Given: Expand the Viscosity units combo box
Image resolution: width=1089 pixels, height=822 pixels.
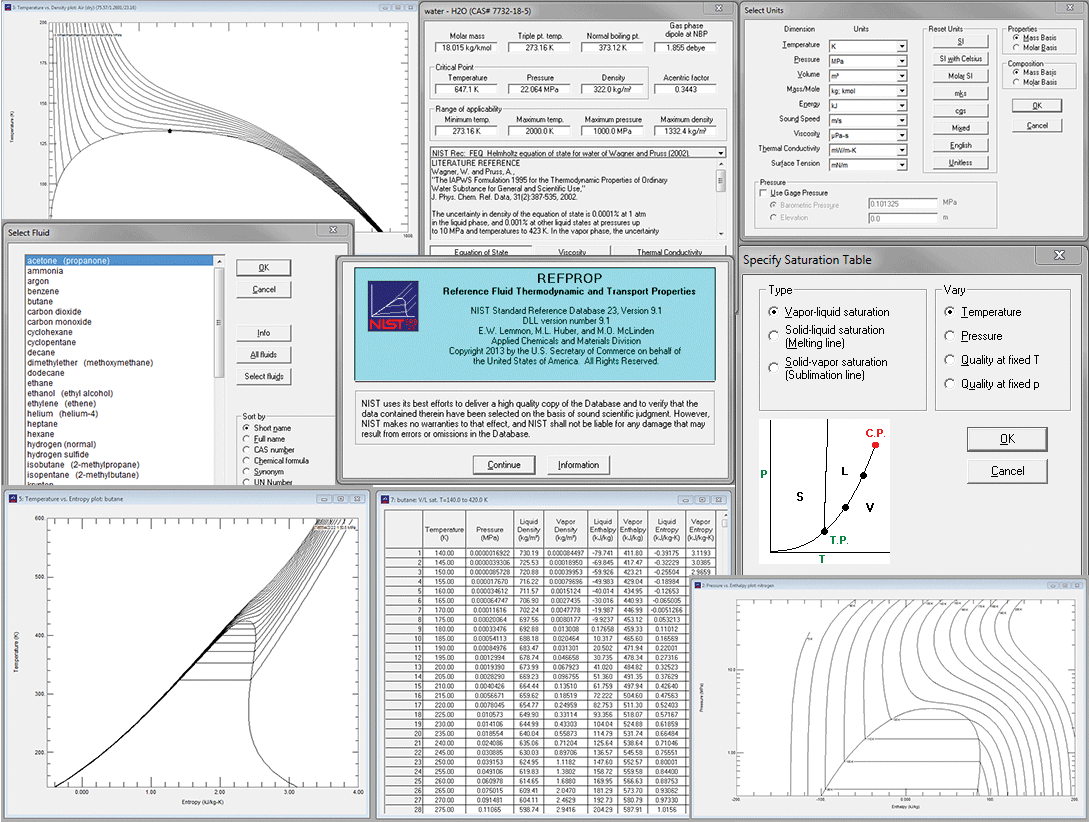Looking at the screenshot, I should coord(901,135).
